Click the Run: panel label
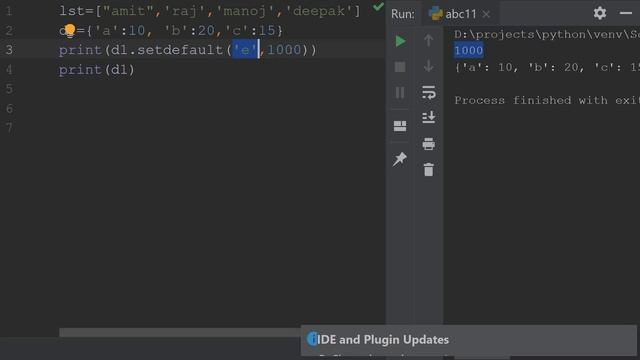The image size is (640, 360). pyautogui.click(x=402, y=14)
